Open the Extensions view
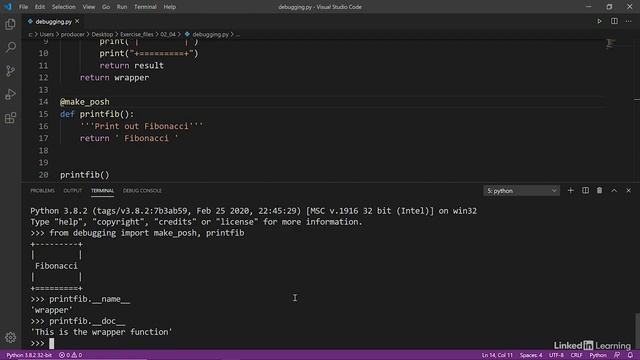The height and width of the screenshot is (360, 640). 11,118
